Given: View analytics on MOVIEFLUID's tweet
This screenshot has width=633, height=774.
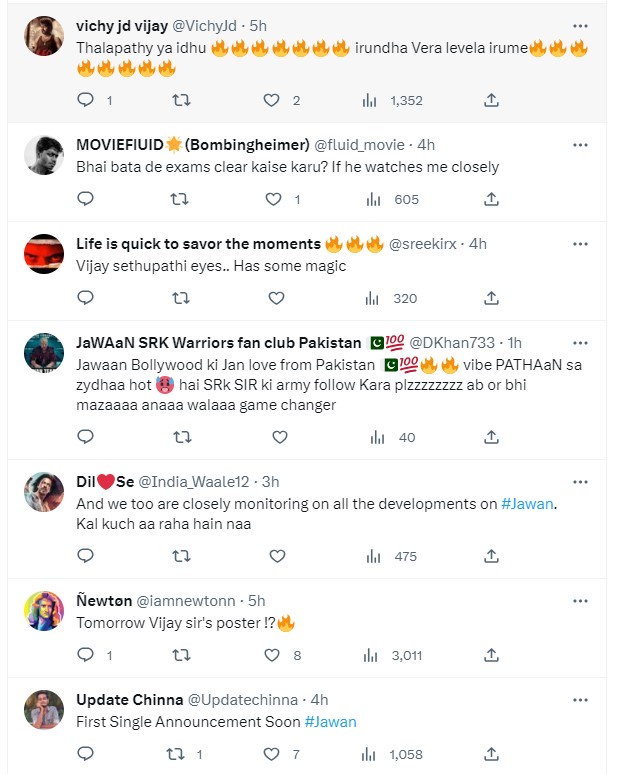Looking at the screenshot, I should (373, 199).
